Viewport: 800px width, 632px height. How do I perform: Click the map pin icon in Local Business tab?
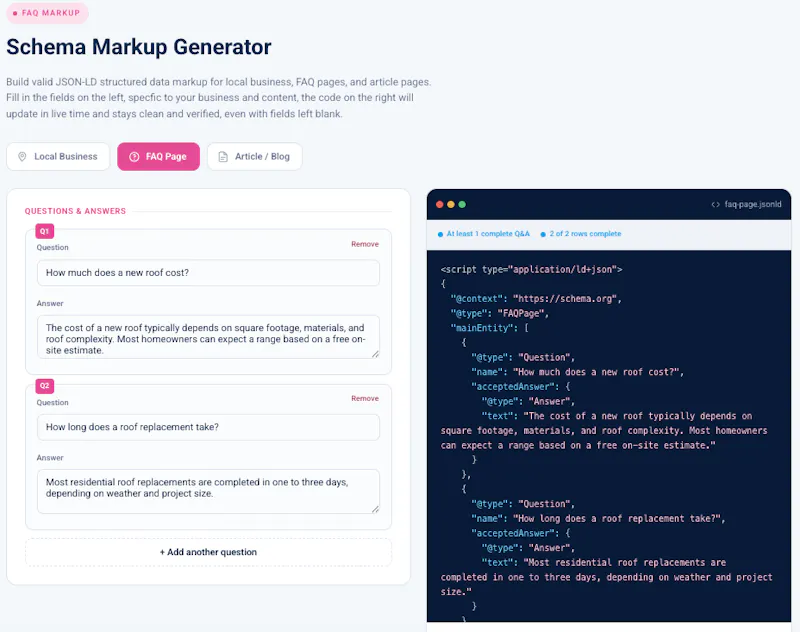coord(22,157)
